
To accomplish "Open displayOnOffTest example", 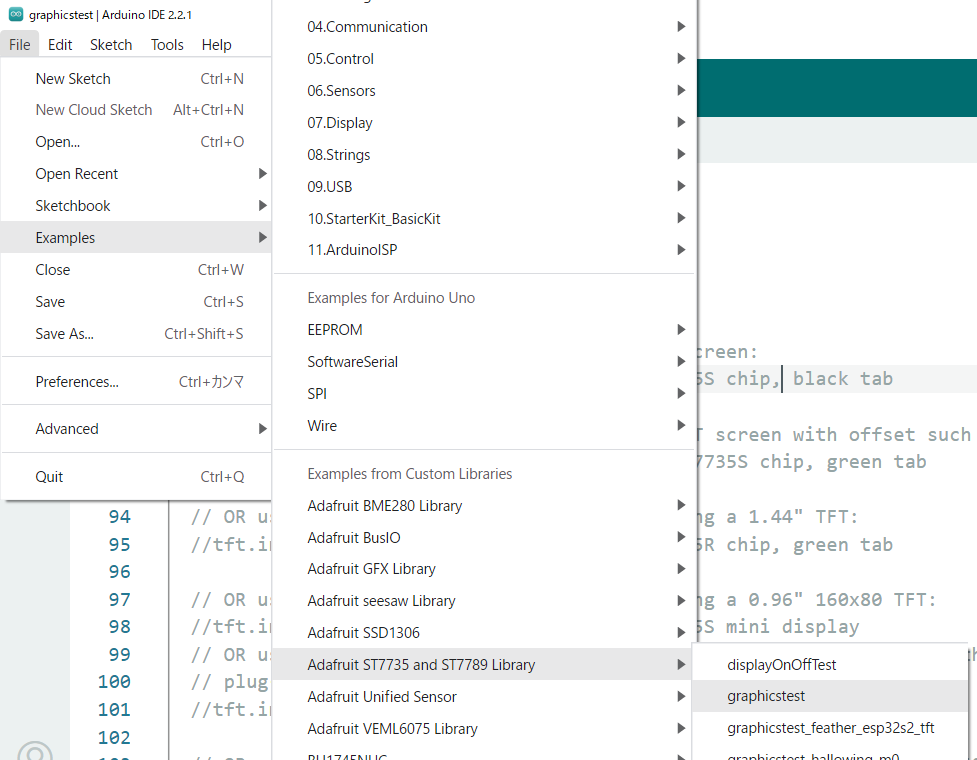I will tap(830, 665).
